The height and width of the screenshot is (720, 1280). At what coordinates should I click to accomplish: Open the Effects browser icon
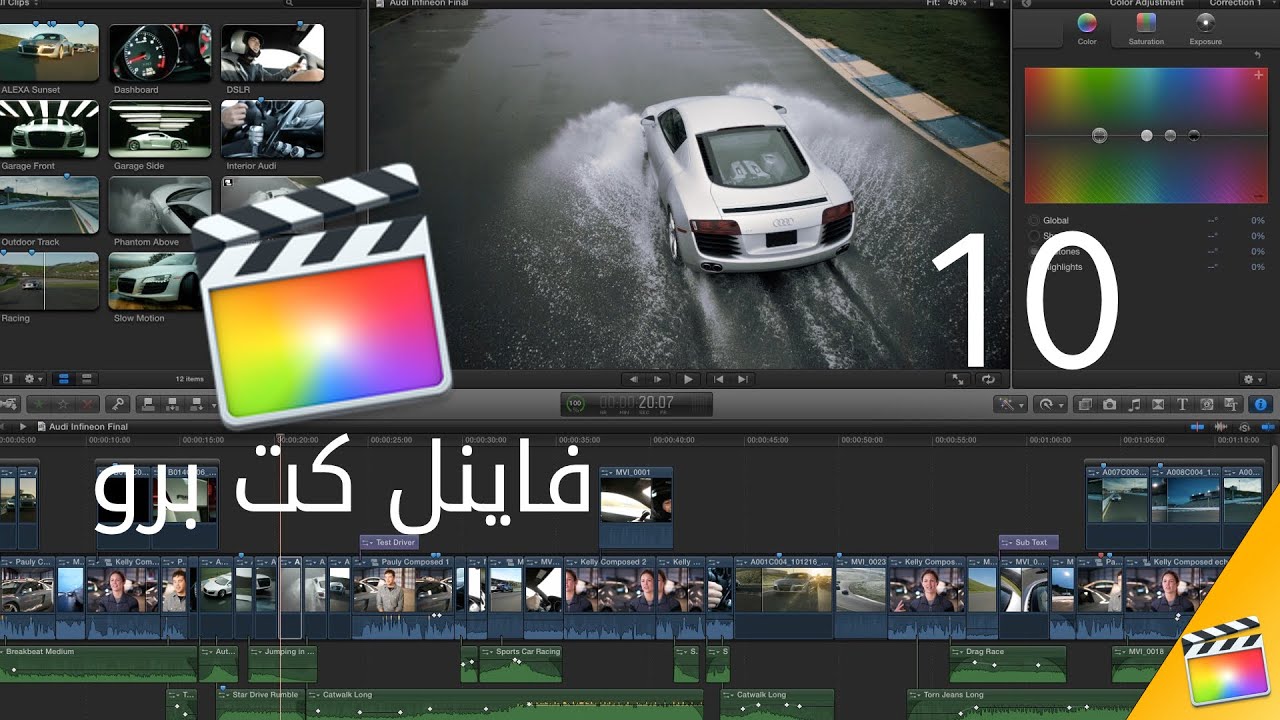point(1085,404)
